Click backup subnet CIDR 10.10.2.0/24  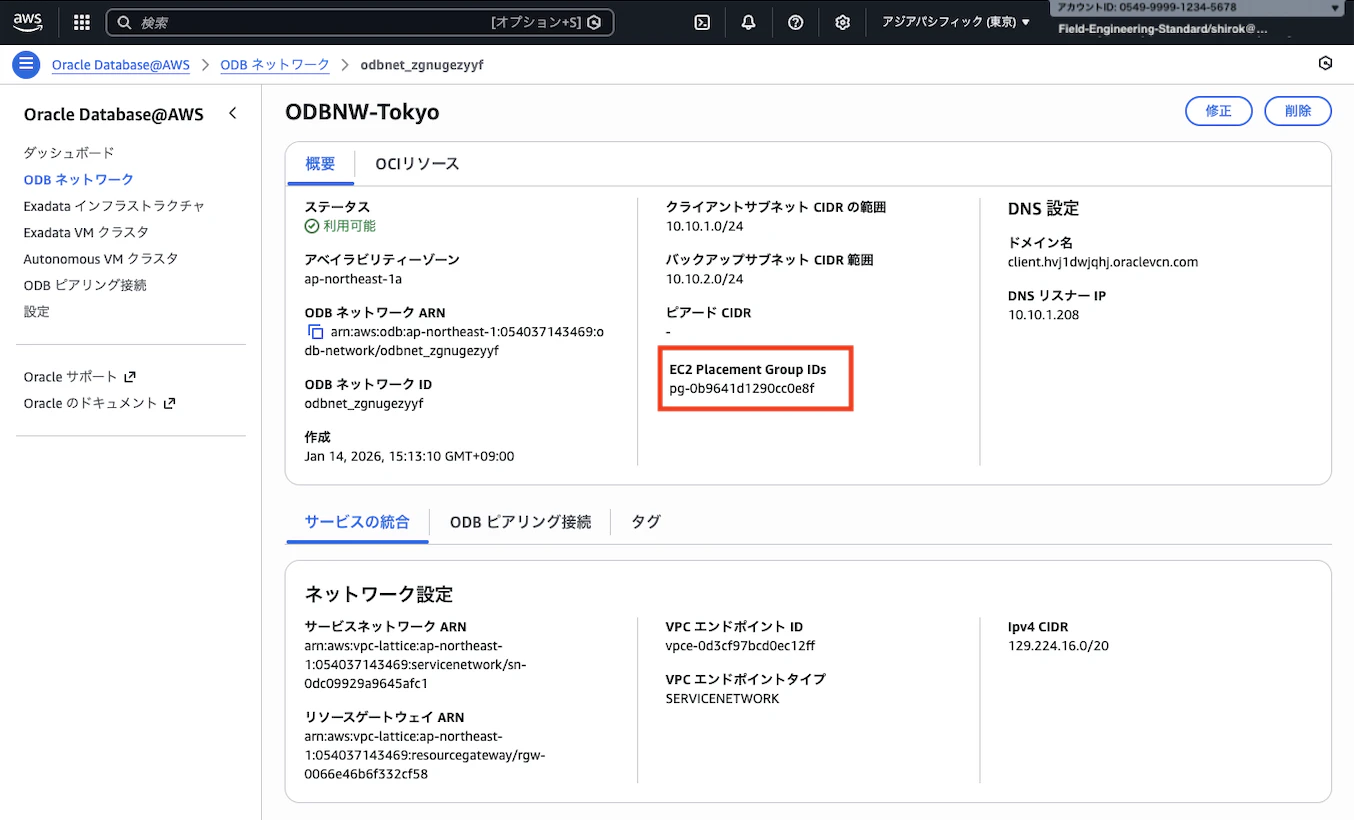coord(705,279)
